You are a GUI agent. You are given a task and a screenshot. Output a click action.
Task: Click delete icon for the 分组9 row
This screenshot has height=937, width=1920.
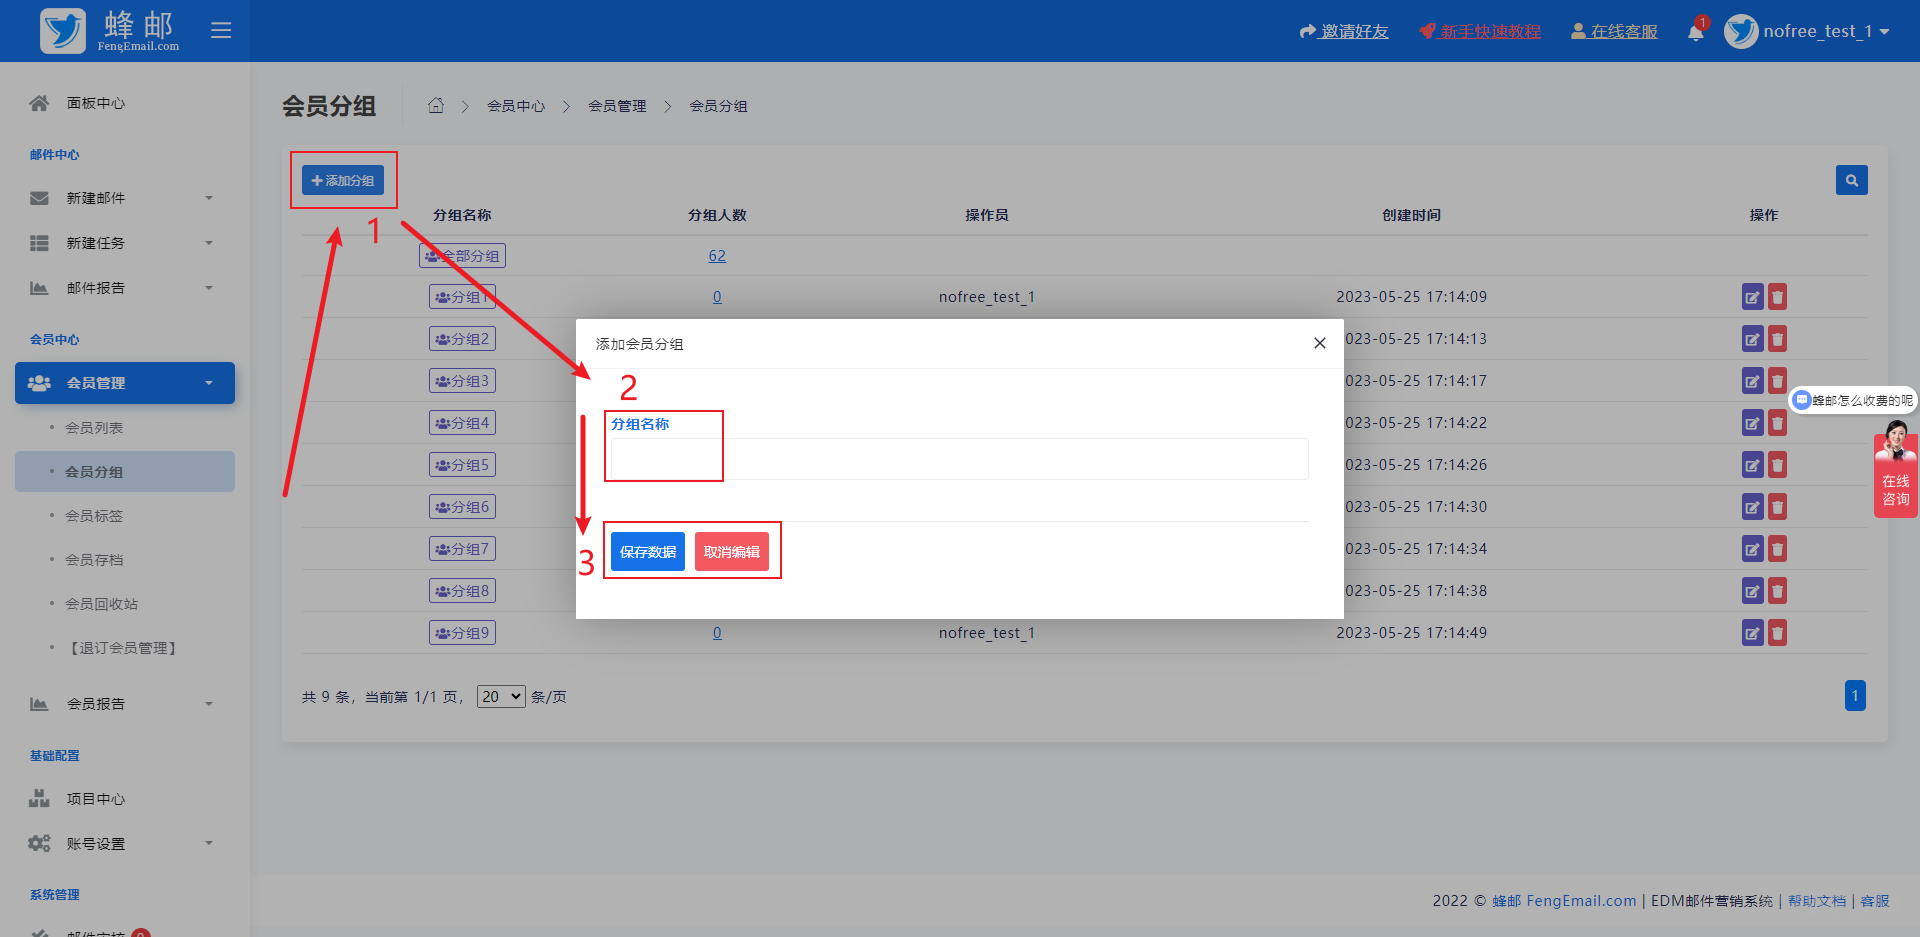(1777, 633)
